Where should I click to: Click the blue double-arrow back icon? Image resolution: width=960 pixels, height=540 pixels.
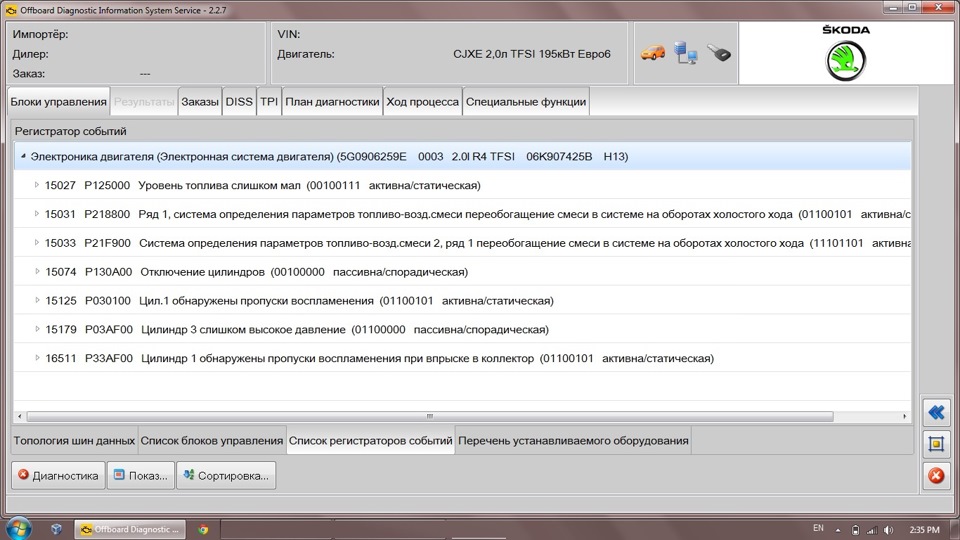tap(936, 412)
